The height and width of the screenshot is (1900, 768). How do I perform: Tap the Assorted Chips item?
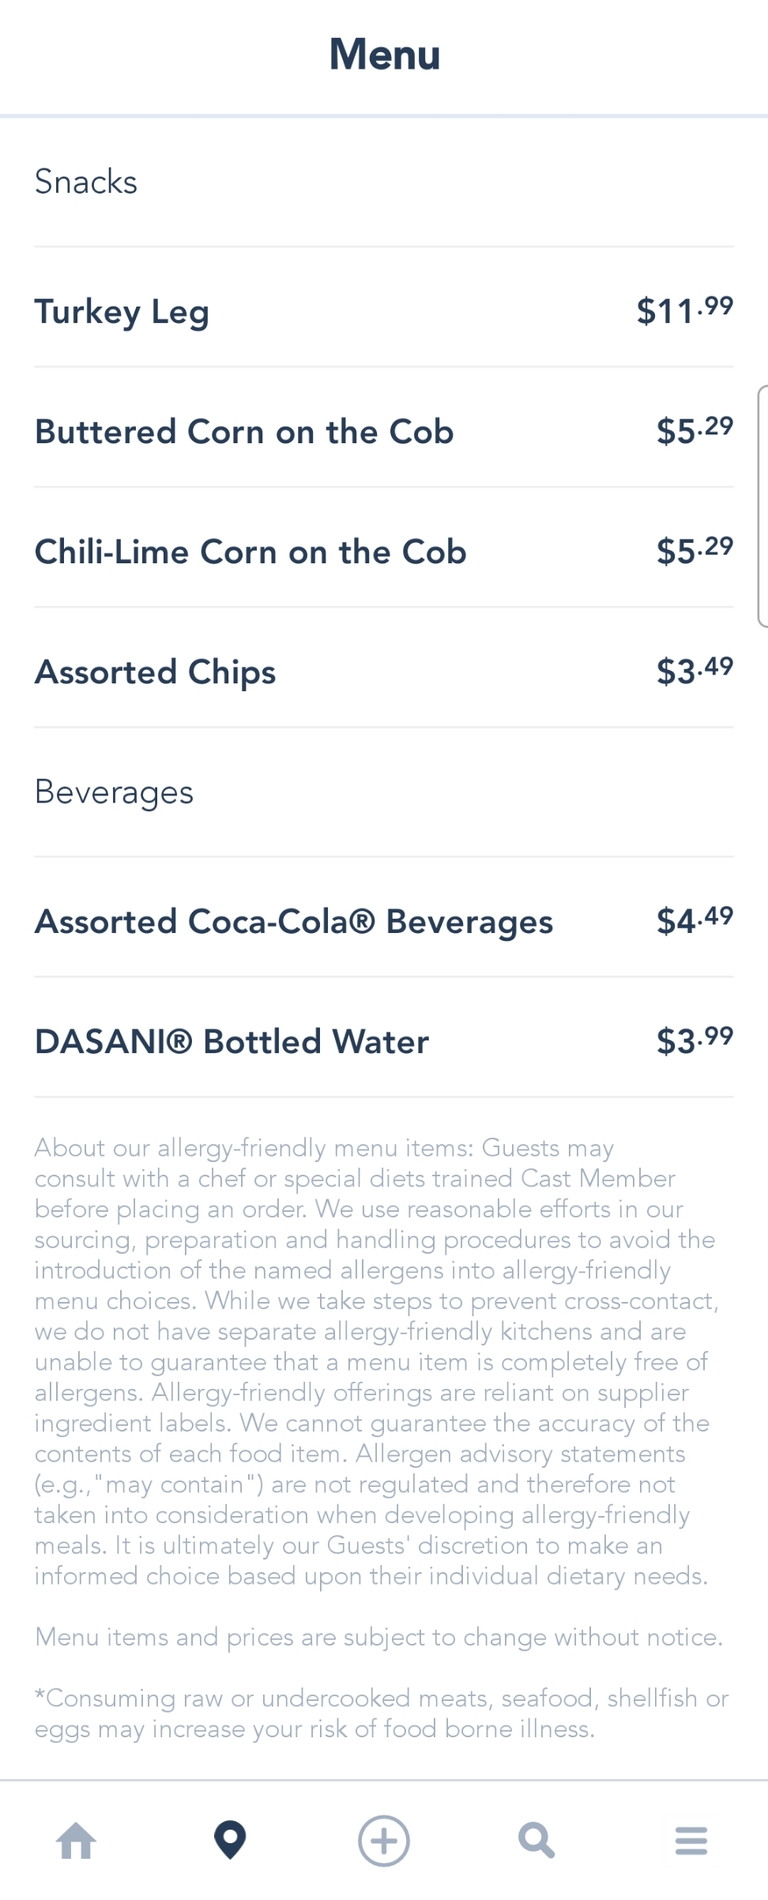pos(155,672)
